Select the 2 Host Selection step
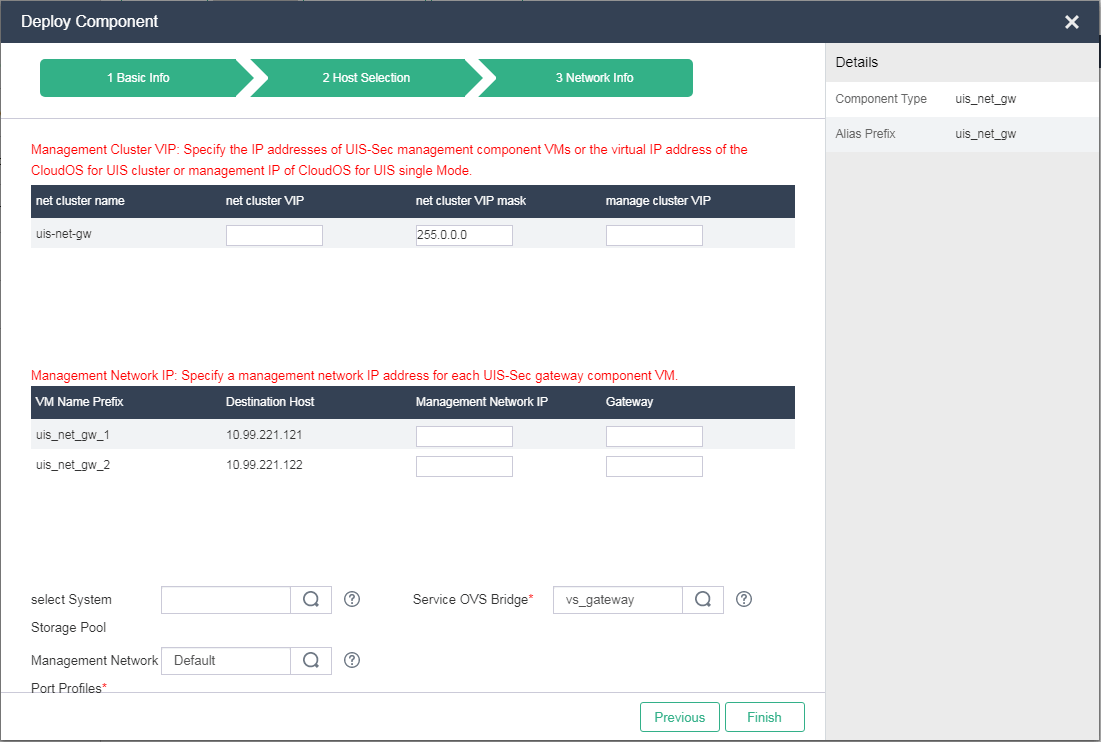The image size is (1101, 742). pyautogui.click(x=368, y=77)
